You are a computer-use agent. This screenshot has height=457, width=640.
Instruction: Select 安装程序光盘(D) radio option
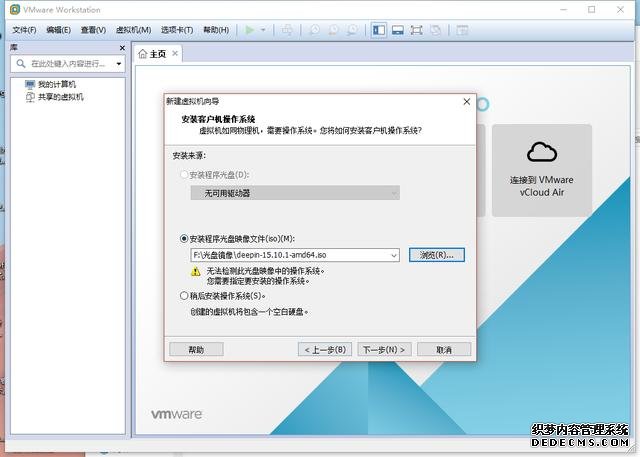coord(184,175)
